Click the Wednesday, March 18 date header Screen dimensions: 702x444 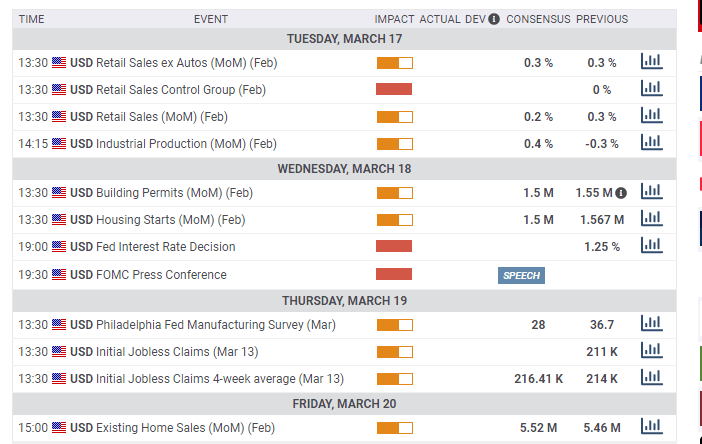point(344,168)
